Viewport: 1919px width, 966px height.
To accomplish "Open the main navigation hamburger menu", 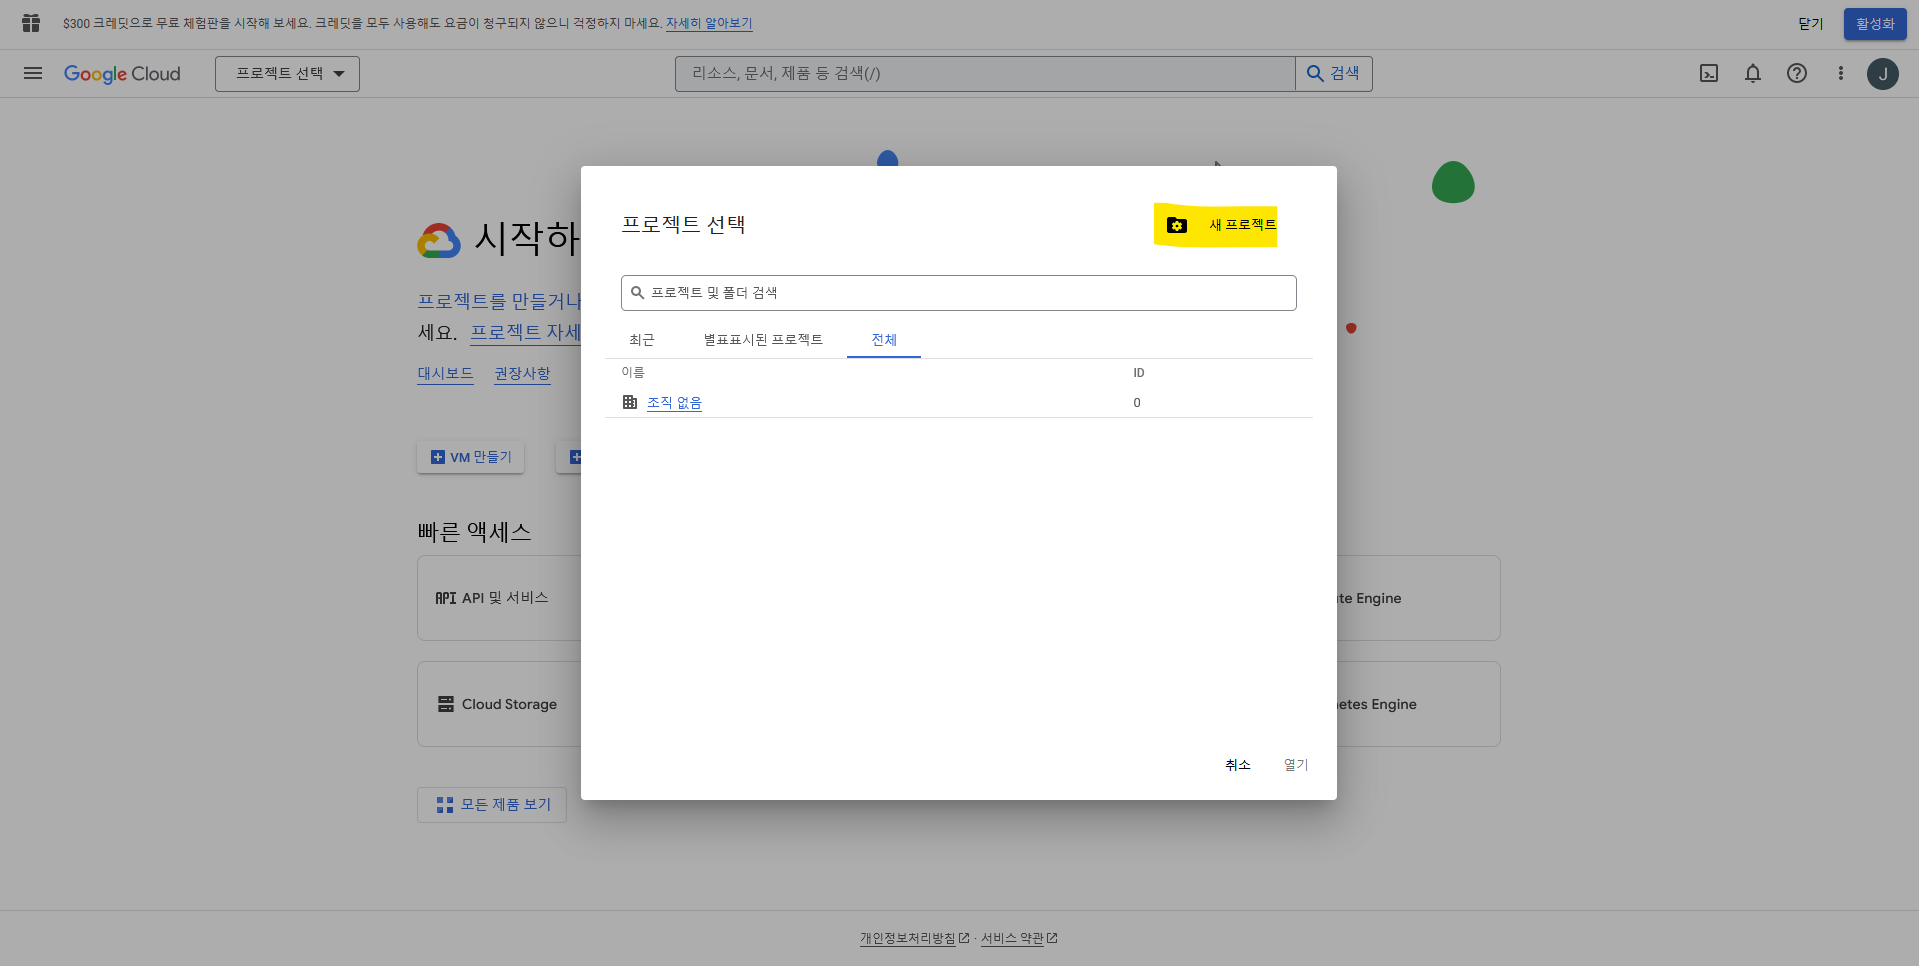I will click(x=33, y=73).
